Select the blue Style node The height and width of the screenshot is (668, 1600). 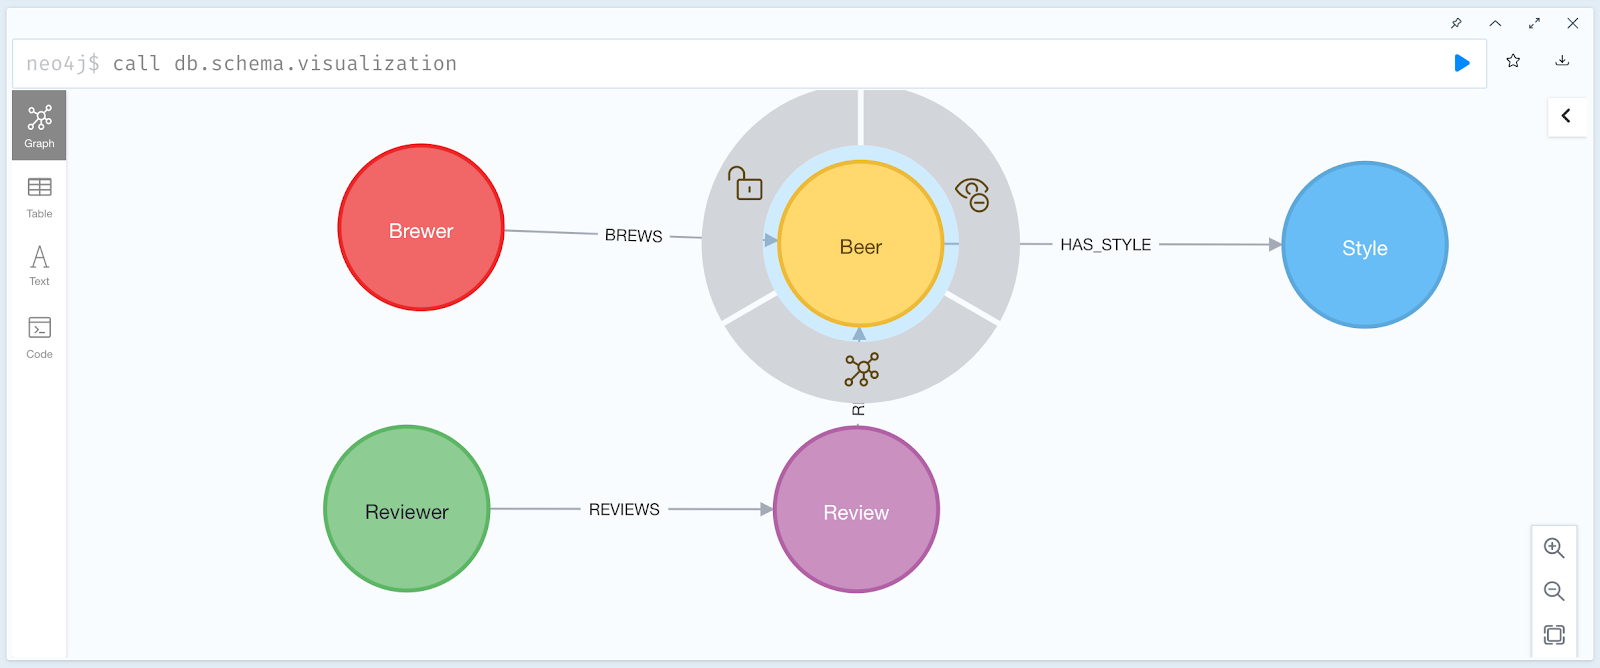tap(1365, 245)
